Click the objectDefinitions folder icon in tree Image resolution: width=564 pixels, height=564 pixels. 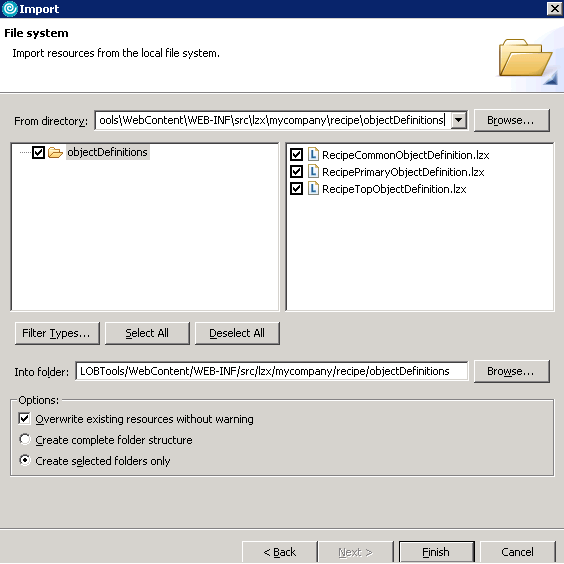(55, 153)
